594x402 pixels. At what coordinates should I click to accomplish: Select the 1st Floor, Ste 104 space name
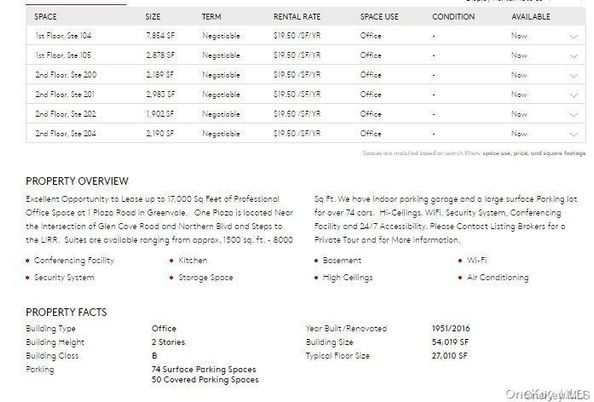coord(63,36)
